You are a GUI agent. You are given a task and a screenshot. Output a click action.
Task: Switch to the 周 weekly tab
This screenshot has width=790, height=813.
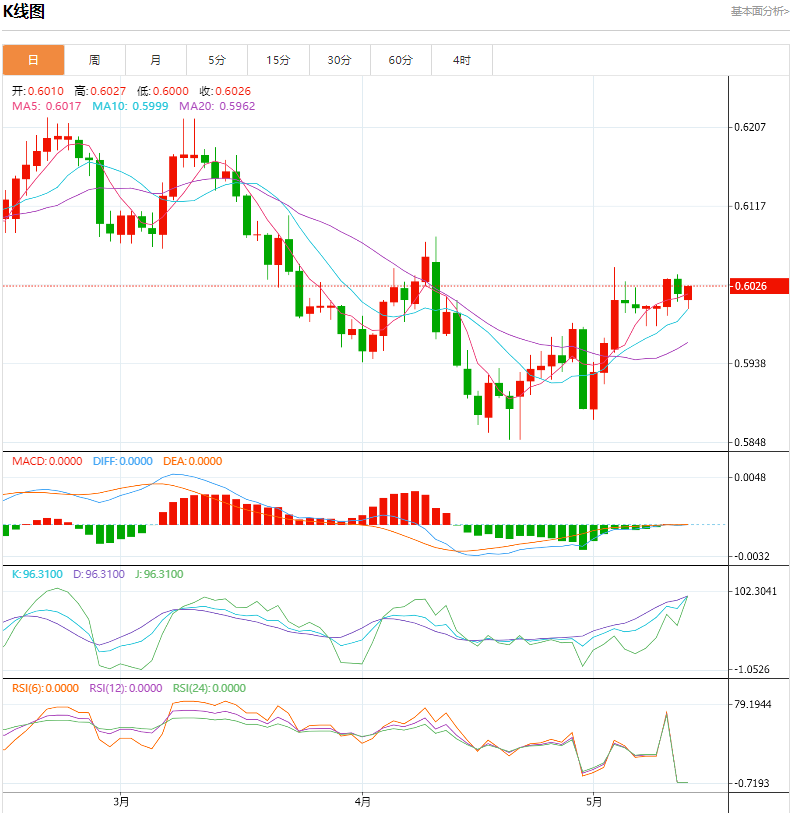point(94,60)
